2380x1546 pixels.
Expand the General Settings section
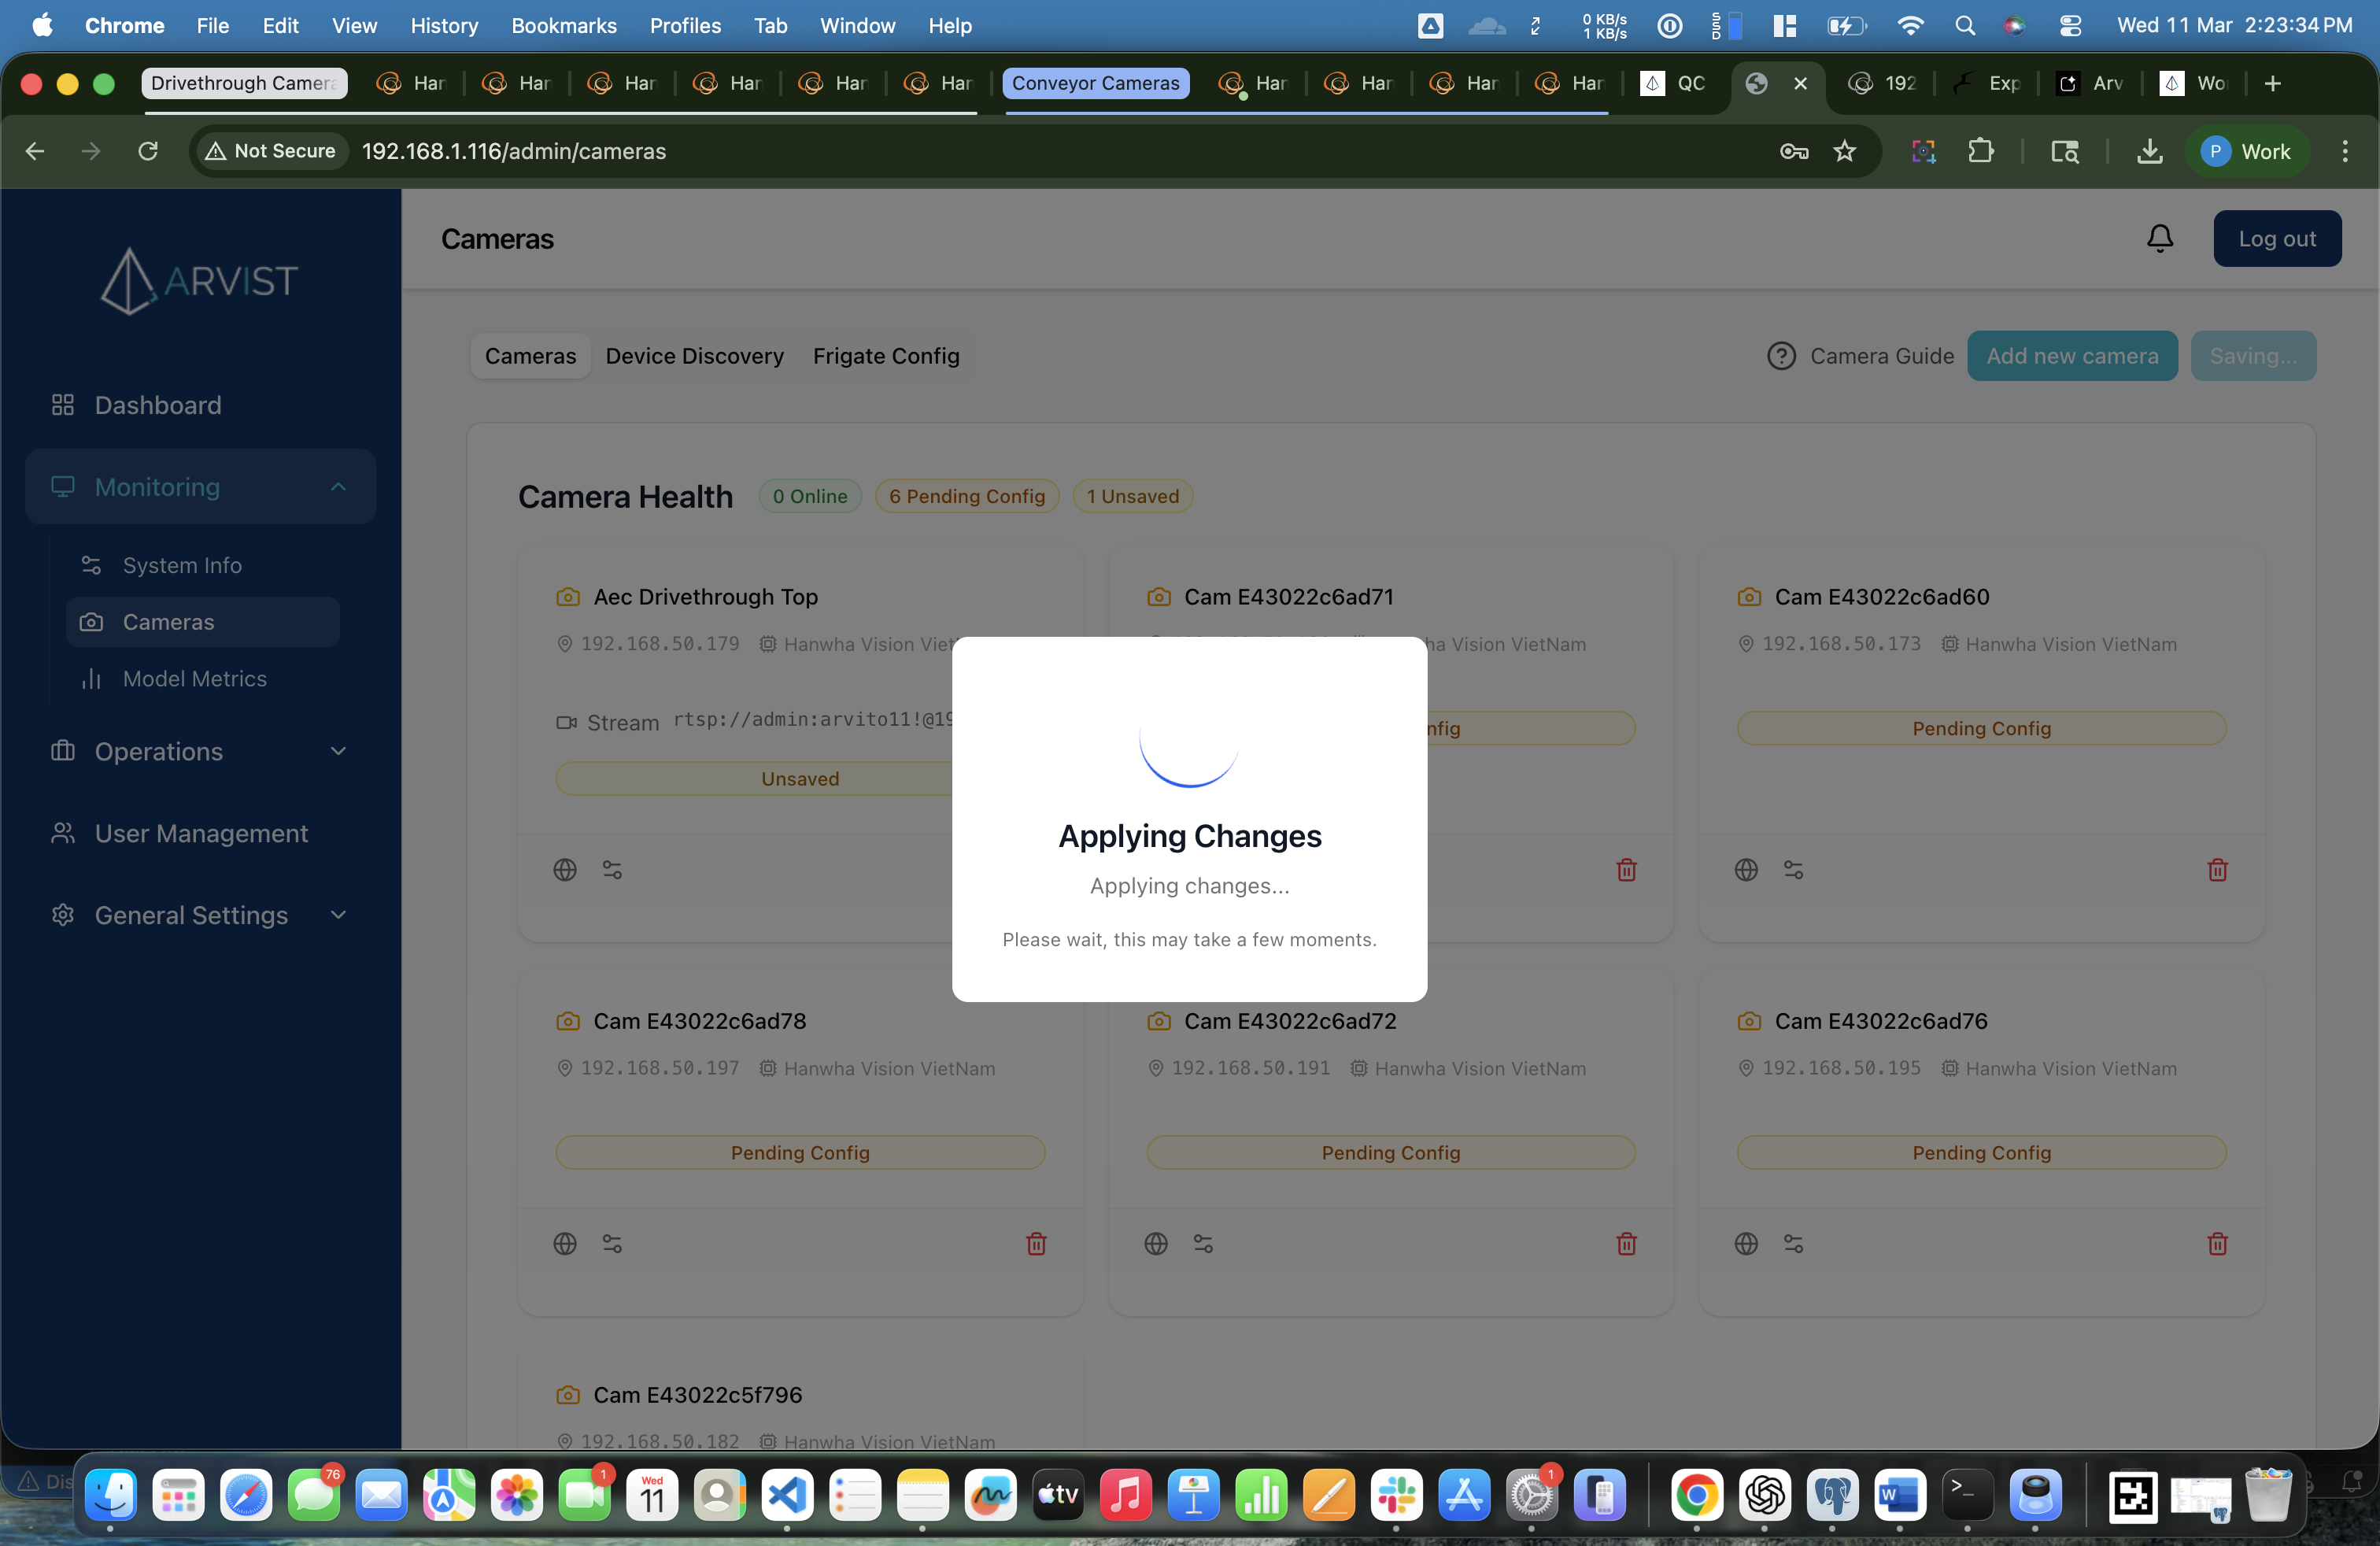(x=338, y=915)
